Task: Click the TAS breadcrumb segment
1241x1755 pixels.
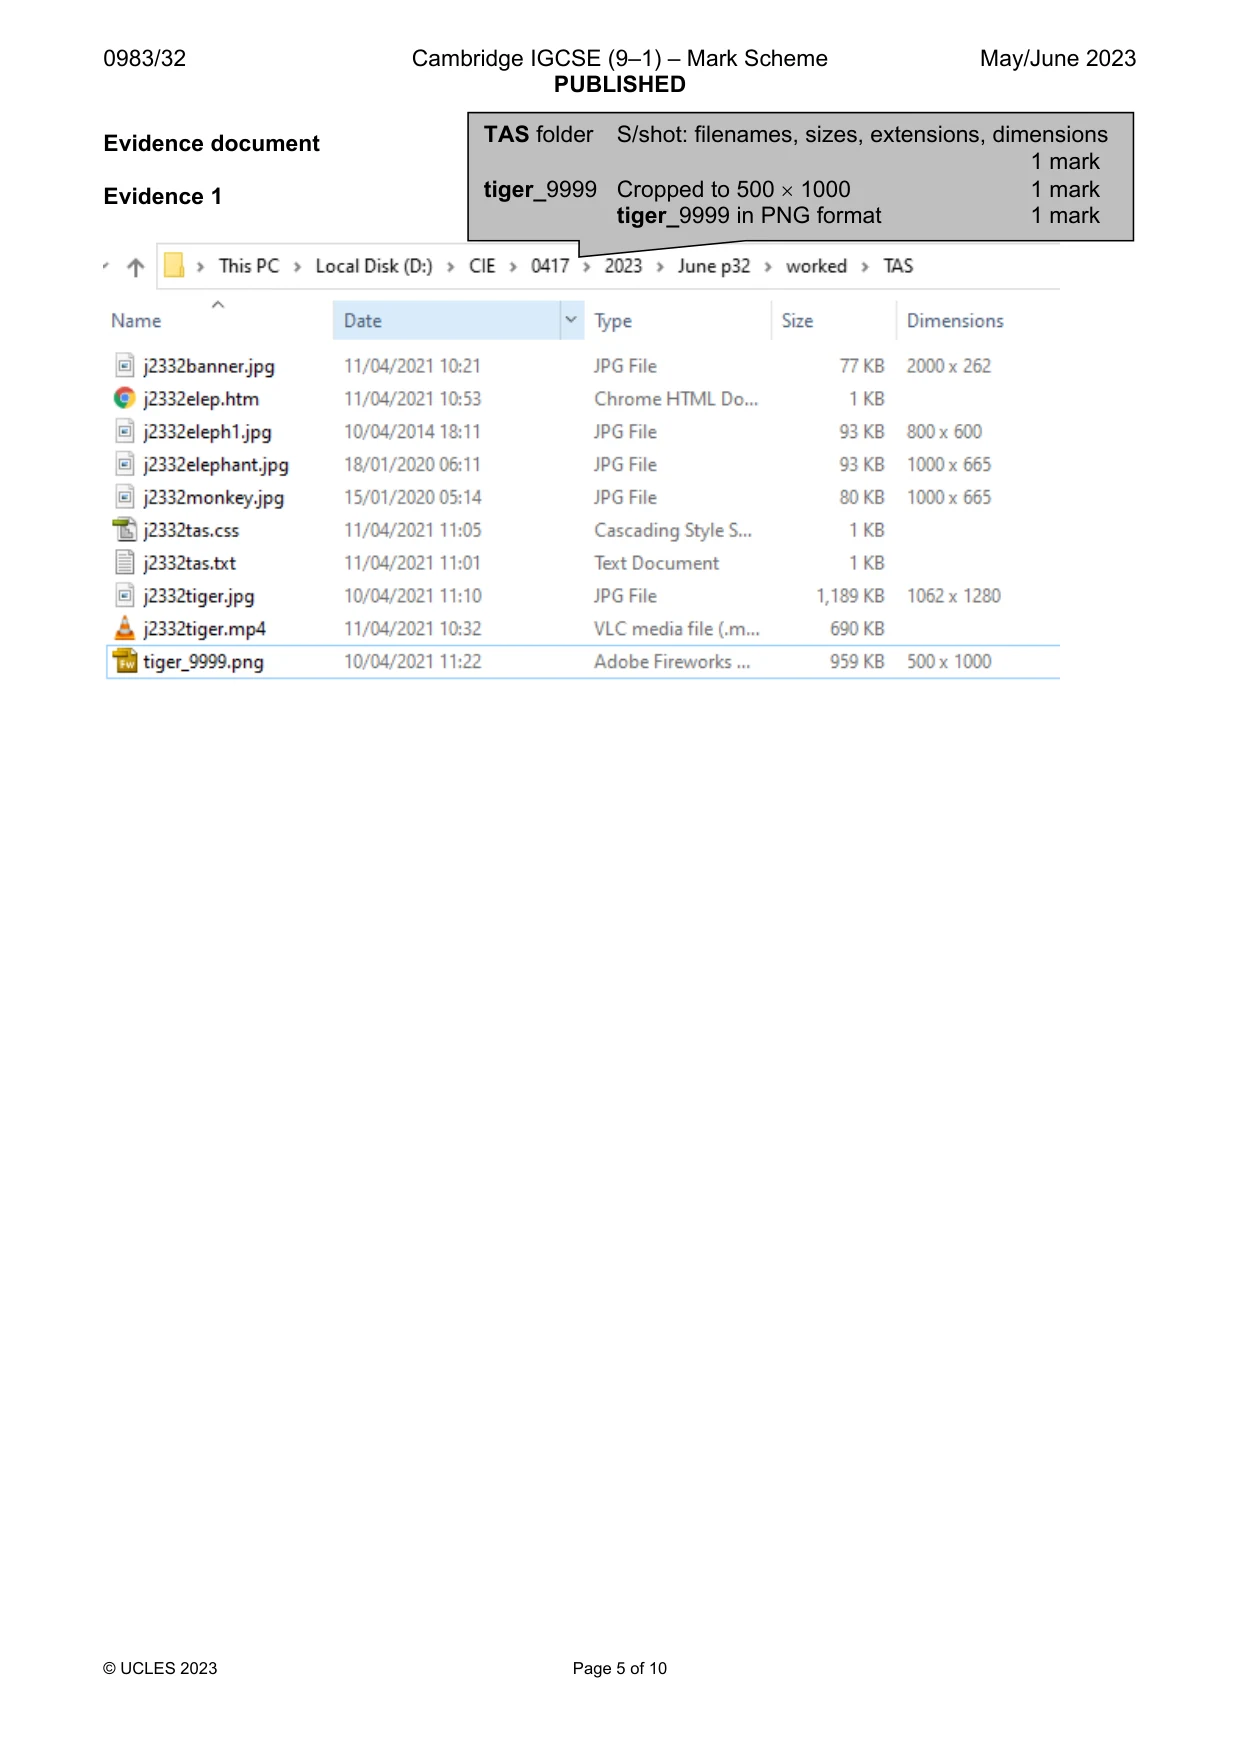Action: pos(898,266)
